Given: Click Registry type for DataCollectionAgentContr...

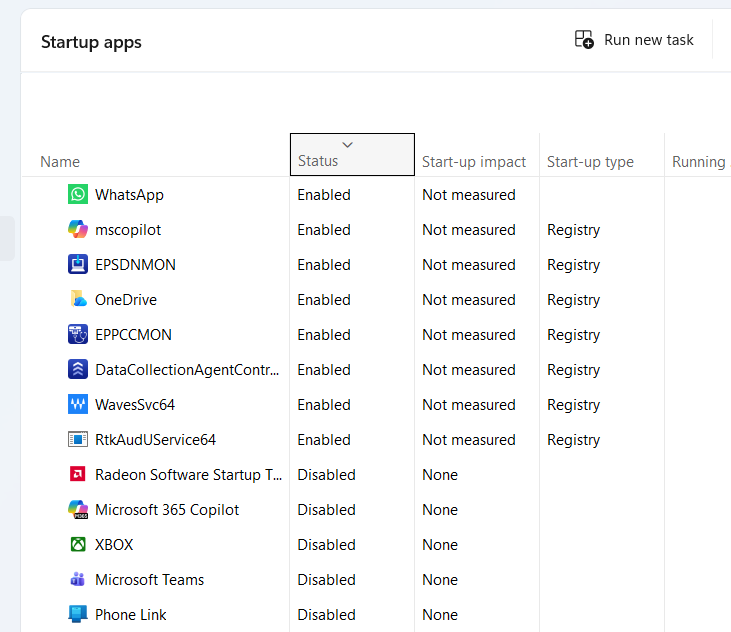Looking at the screenshot, I should (x=573, y=370).
